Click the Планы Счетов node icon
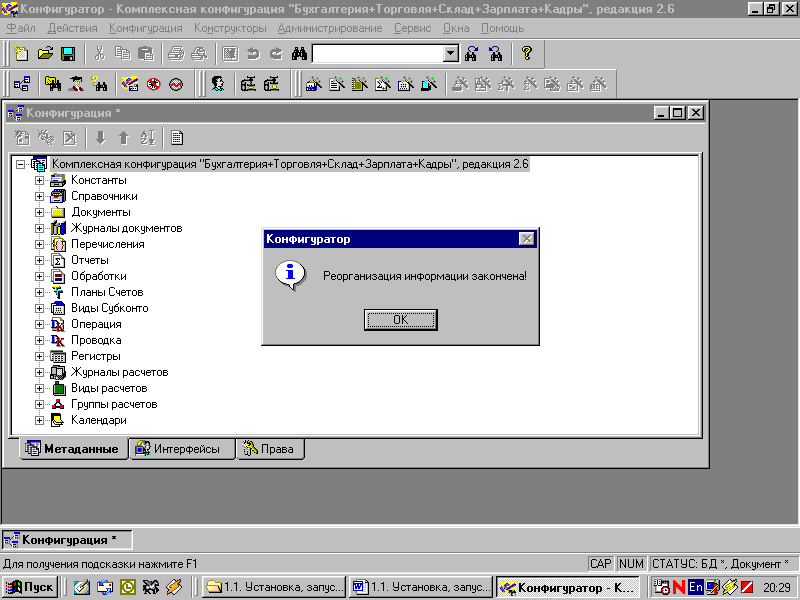 coord(58,292)
